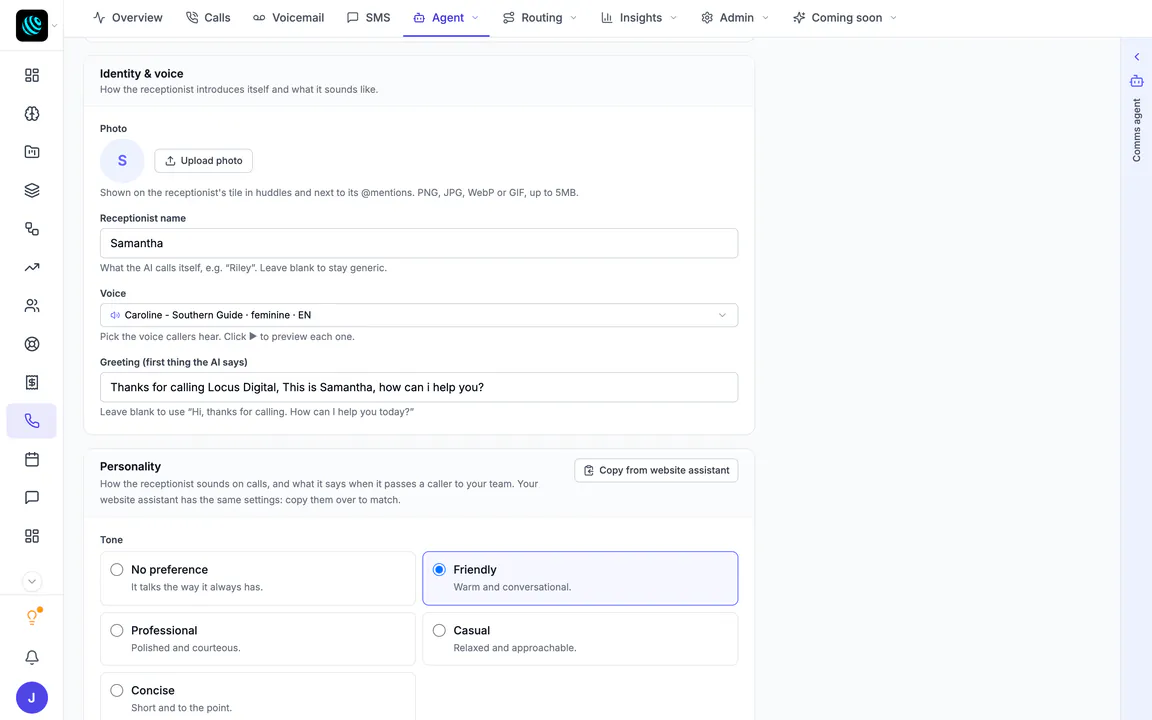Click the Greeting text input field
Image resolution: width=1152 pixels, height=720 pixels.
pos(419,387)
